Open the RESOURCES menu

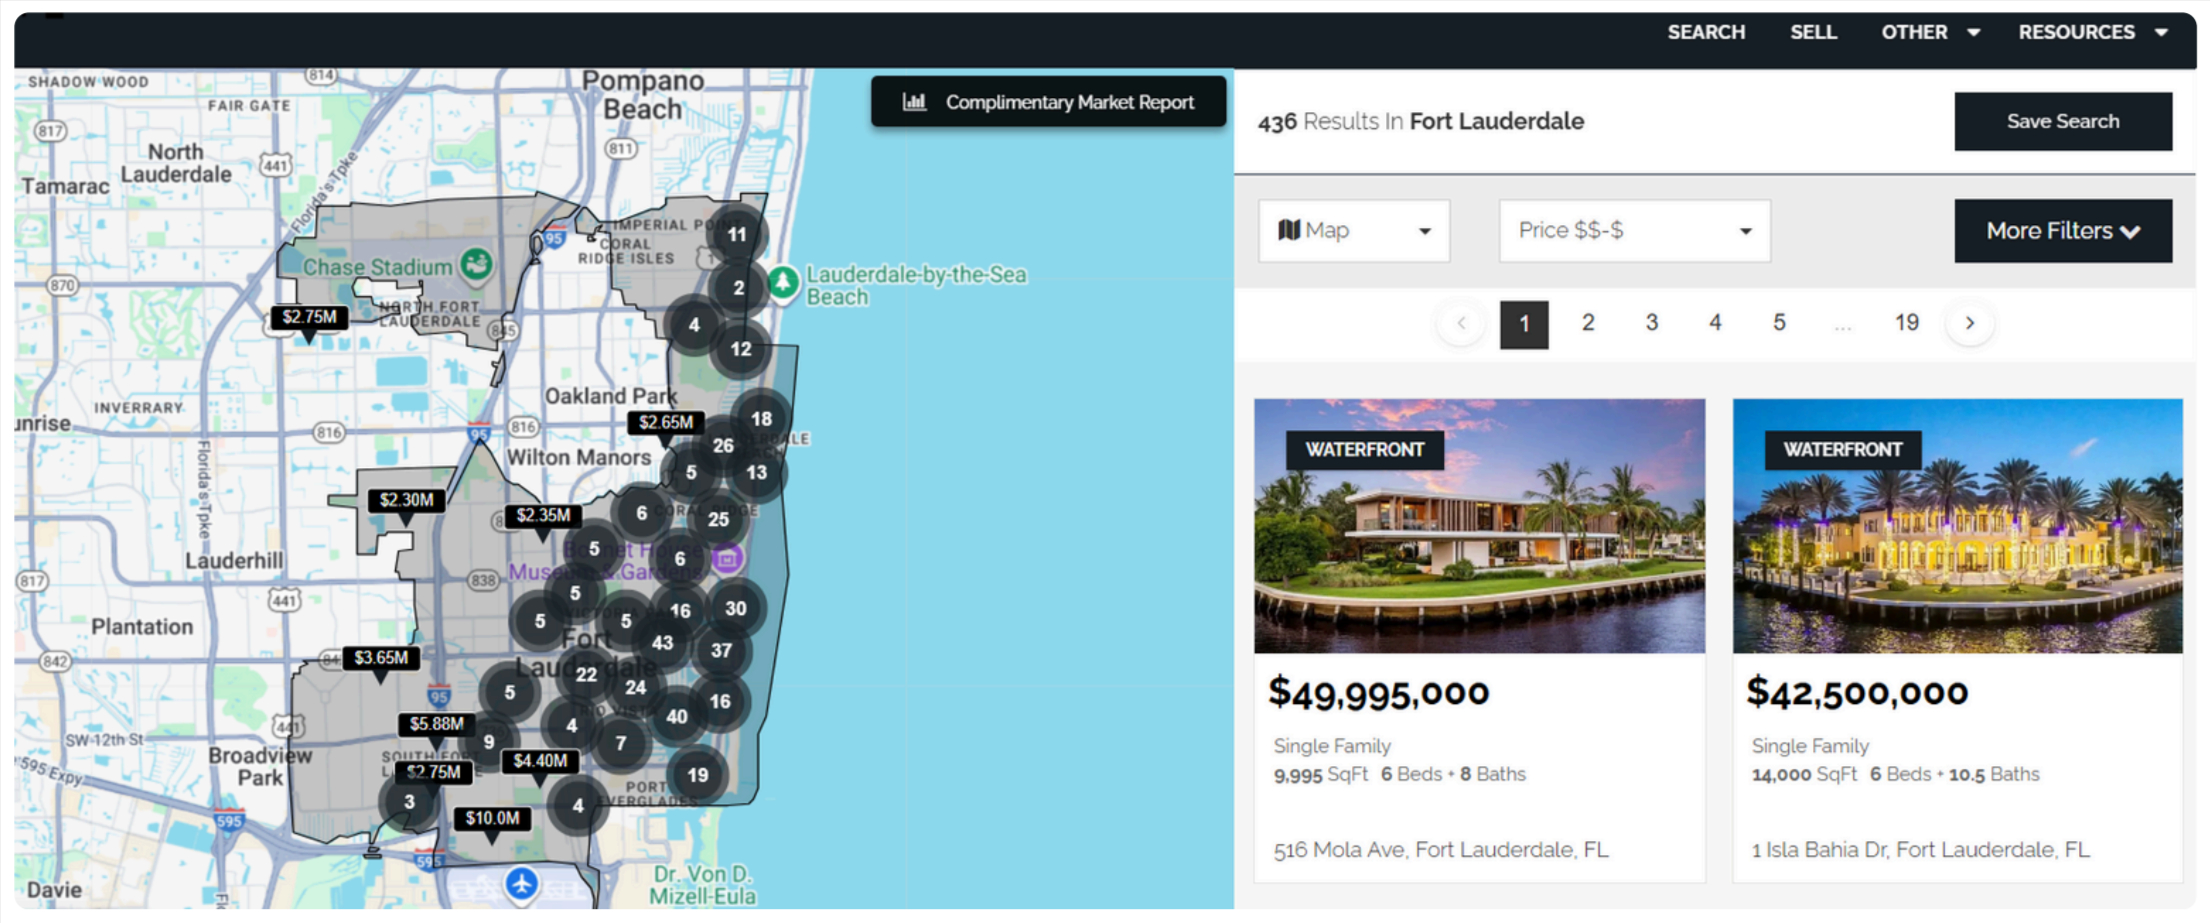pyautogui.click(x=2092, y=32)
